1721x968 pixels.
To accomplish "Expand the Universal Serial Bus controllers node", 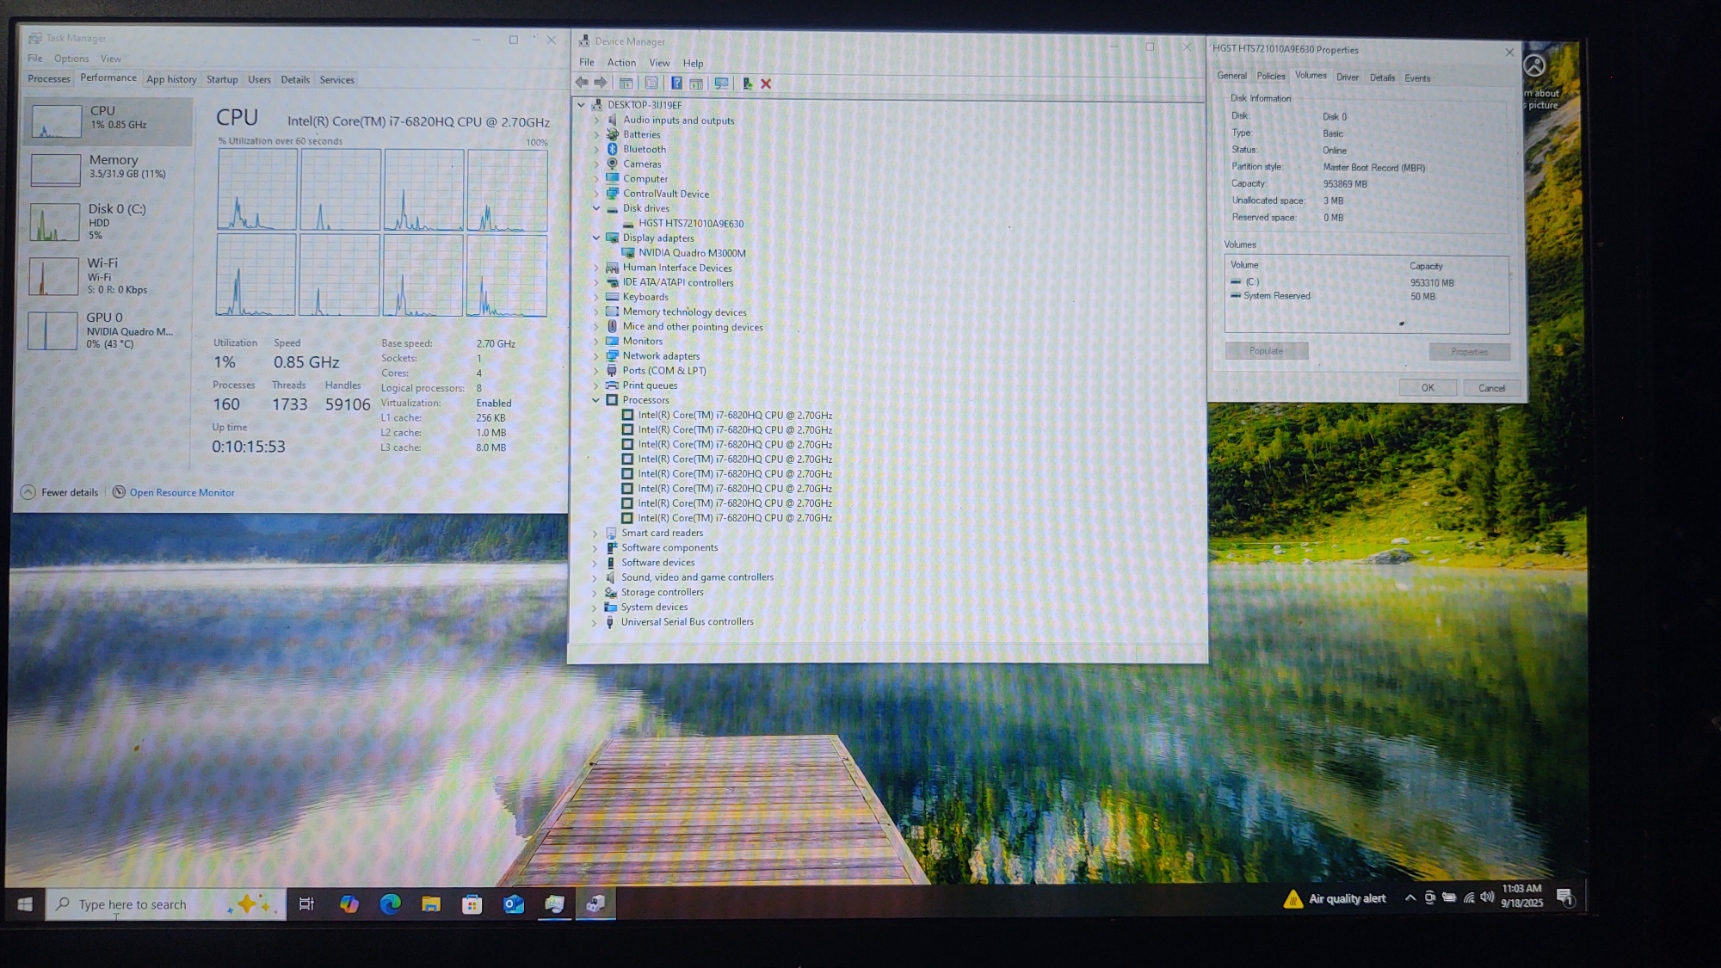I will click(x=595, y=622).
